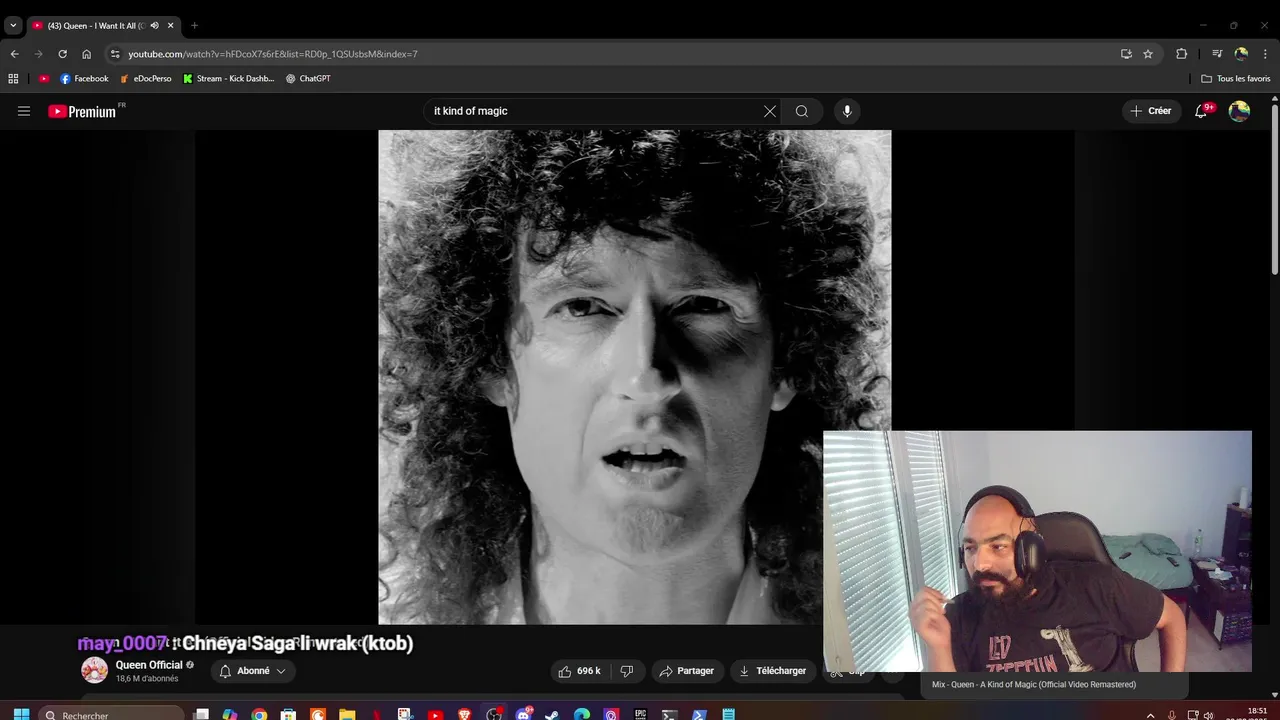The height and width of the screenshot is (720, 1280).
Task: Click the Télécharger button
Action: click(x=772, y=671)
